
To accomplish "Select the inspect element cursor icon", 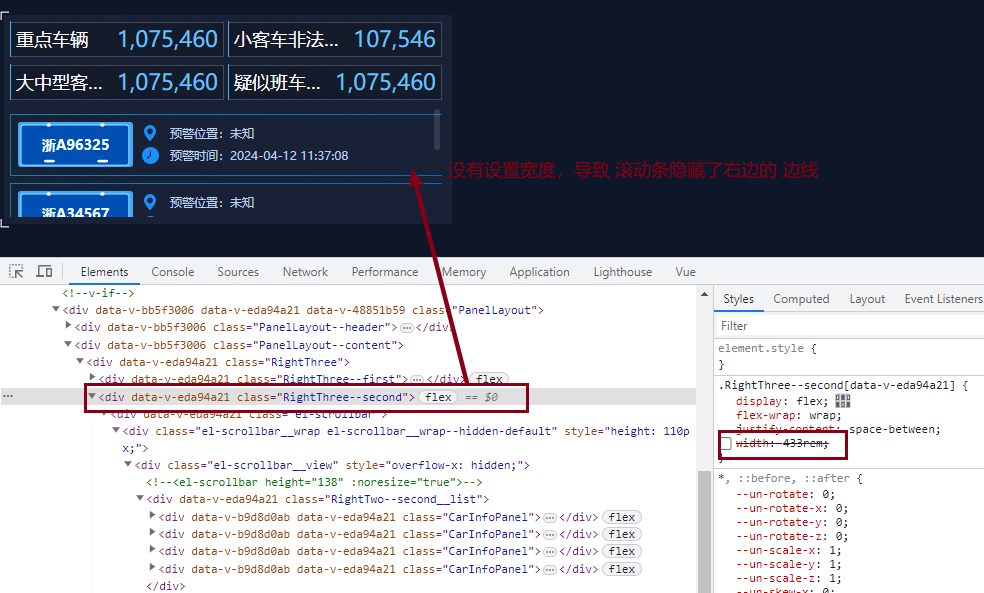I will [17, 272].
